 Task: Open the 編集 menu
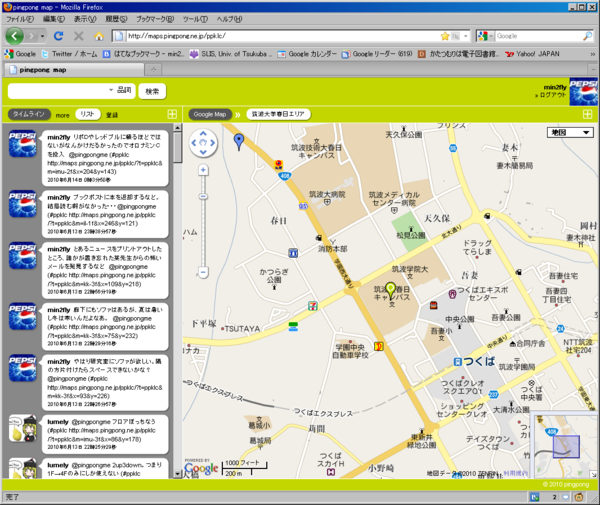point(54,19)
